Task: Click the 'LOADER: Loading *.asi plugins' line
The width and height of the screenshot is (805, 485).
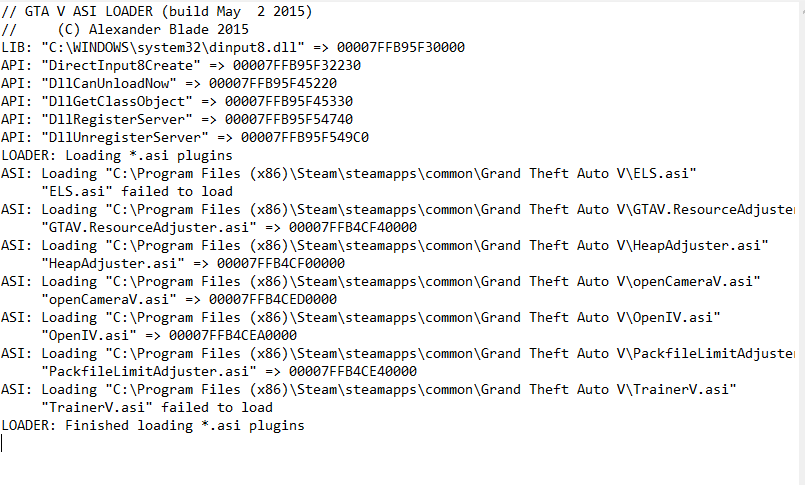Action: (117, 155)
